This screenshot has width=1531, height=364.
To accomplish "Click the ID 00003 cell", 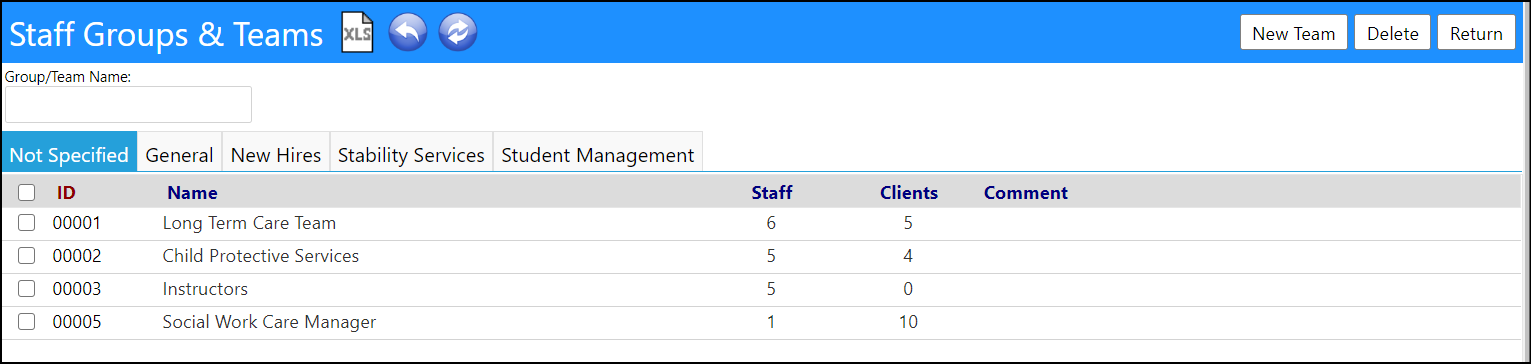I will click(x=77, y=289).
